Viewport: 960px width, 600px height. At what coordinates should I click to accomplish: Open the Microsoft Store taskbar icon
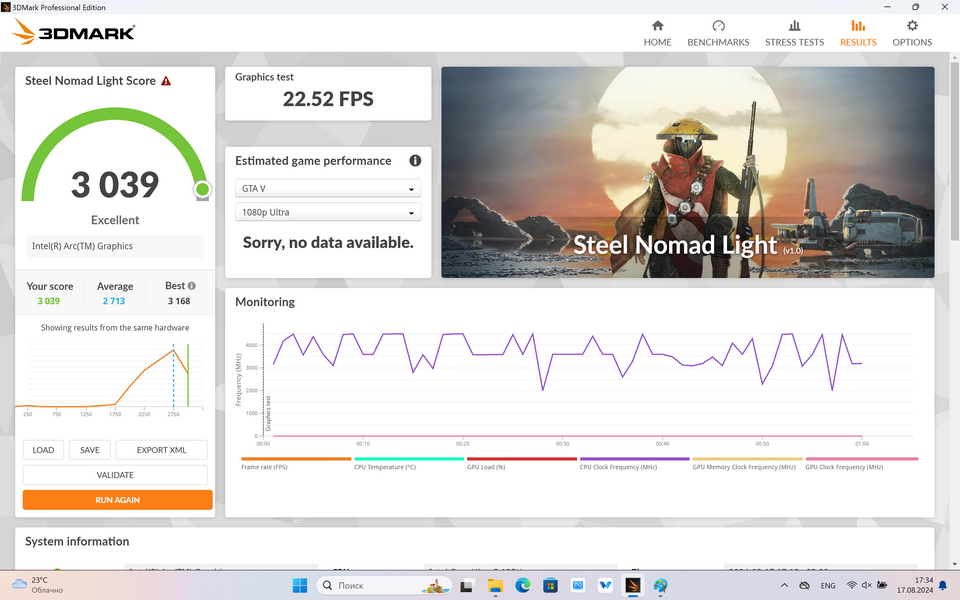[x=550, y=585]
